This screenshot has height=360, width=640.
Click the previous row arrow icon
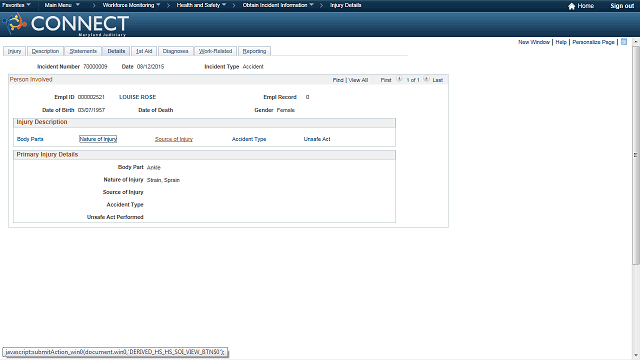click(399, 79)
